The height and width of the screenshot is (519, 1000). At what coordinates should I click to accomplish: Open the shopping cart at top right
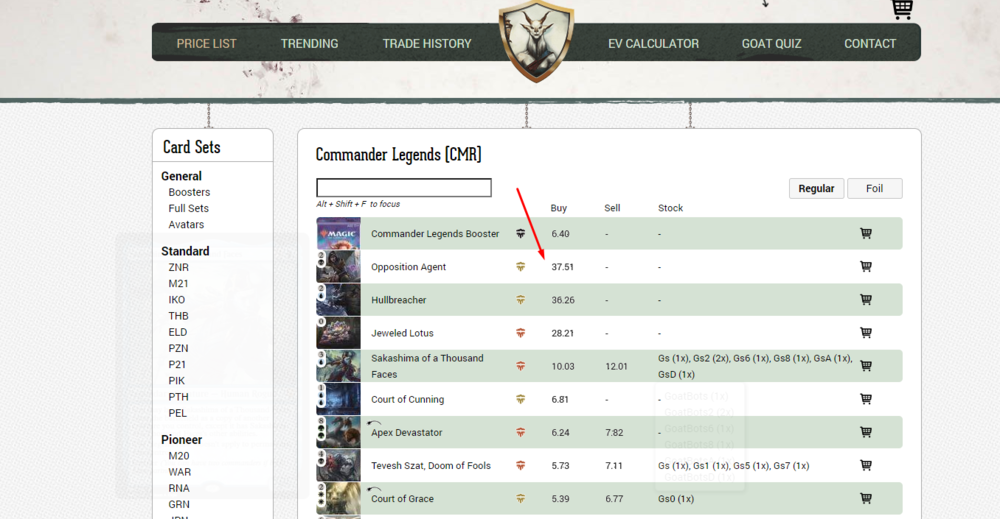pyautogui.click(x=902, y=9)
